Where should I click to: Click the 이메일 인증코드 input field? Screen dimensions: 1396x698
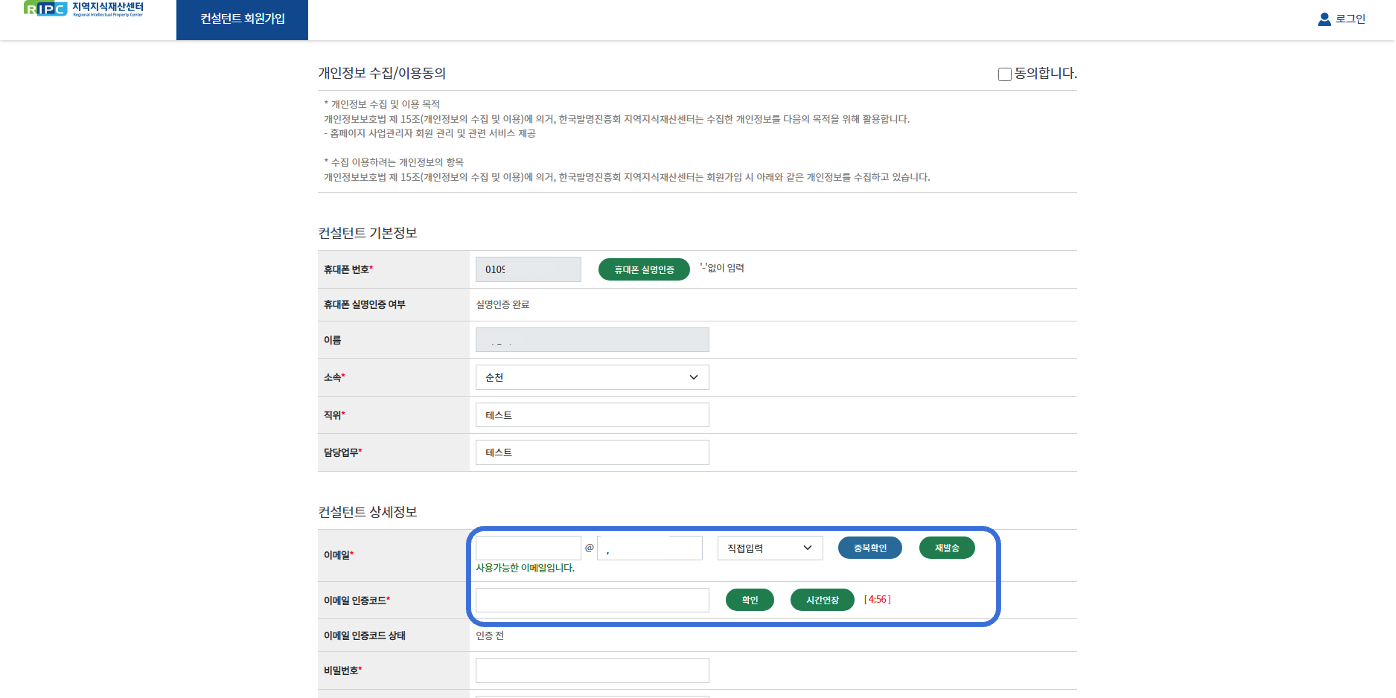click(x=592, y=600)
